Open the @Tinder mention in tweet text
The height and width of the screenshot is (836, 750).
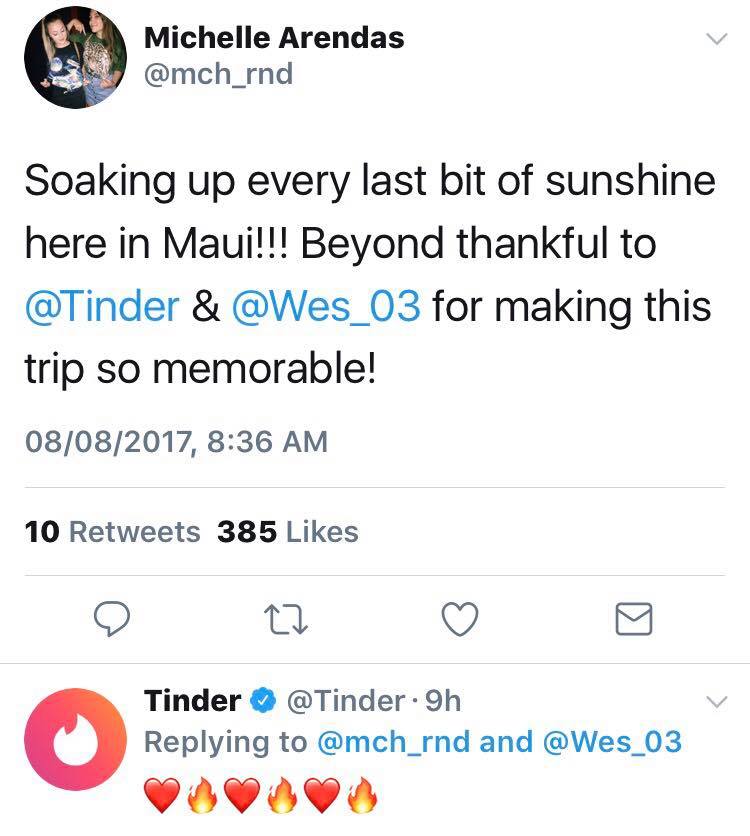tap(100, 306)
